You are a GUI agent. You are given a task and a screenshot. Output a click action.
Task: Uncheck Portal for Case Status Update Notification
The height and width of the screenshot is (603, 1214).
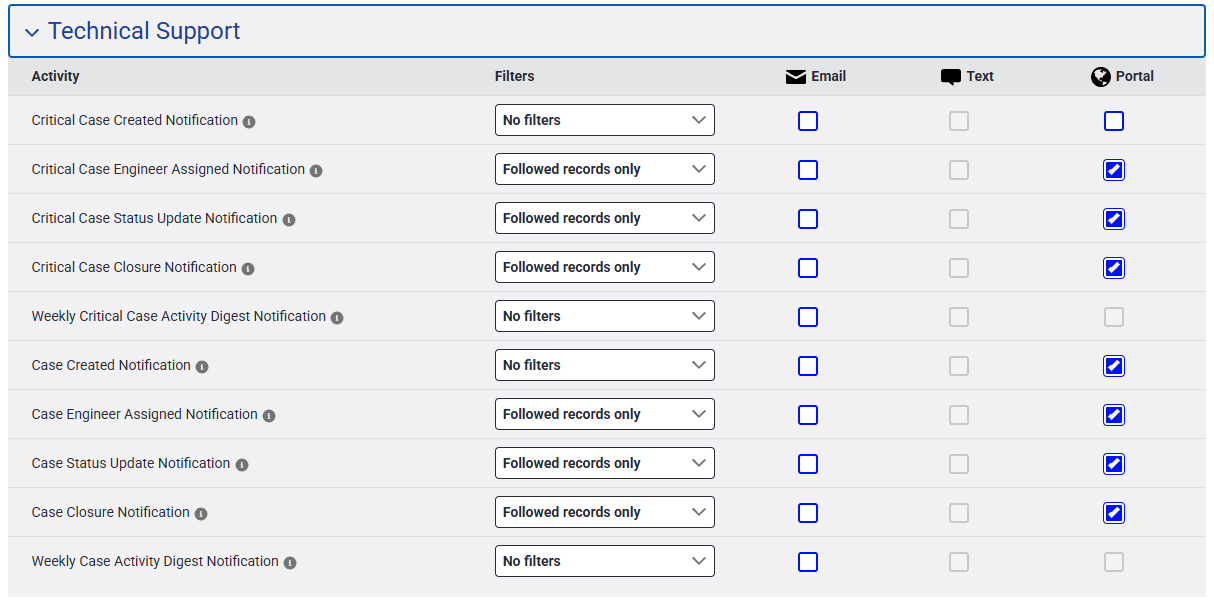[1114, 464]
